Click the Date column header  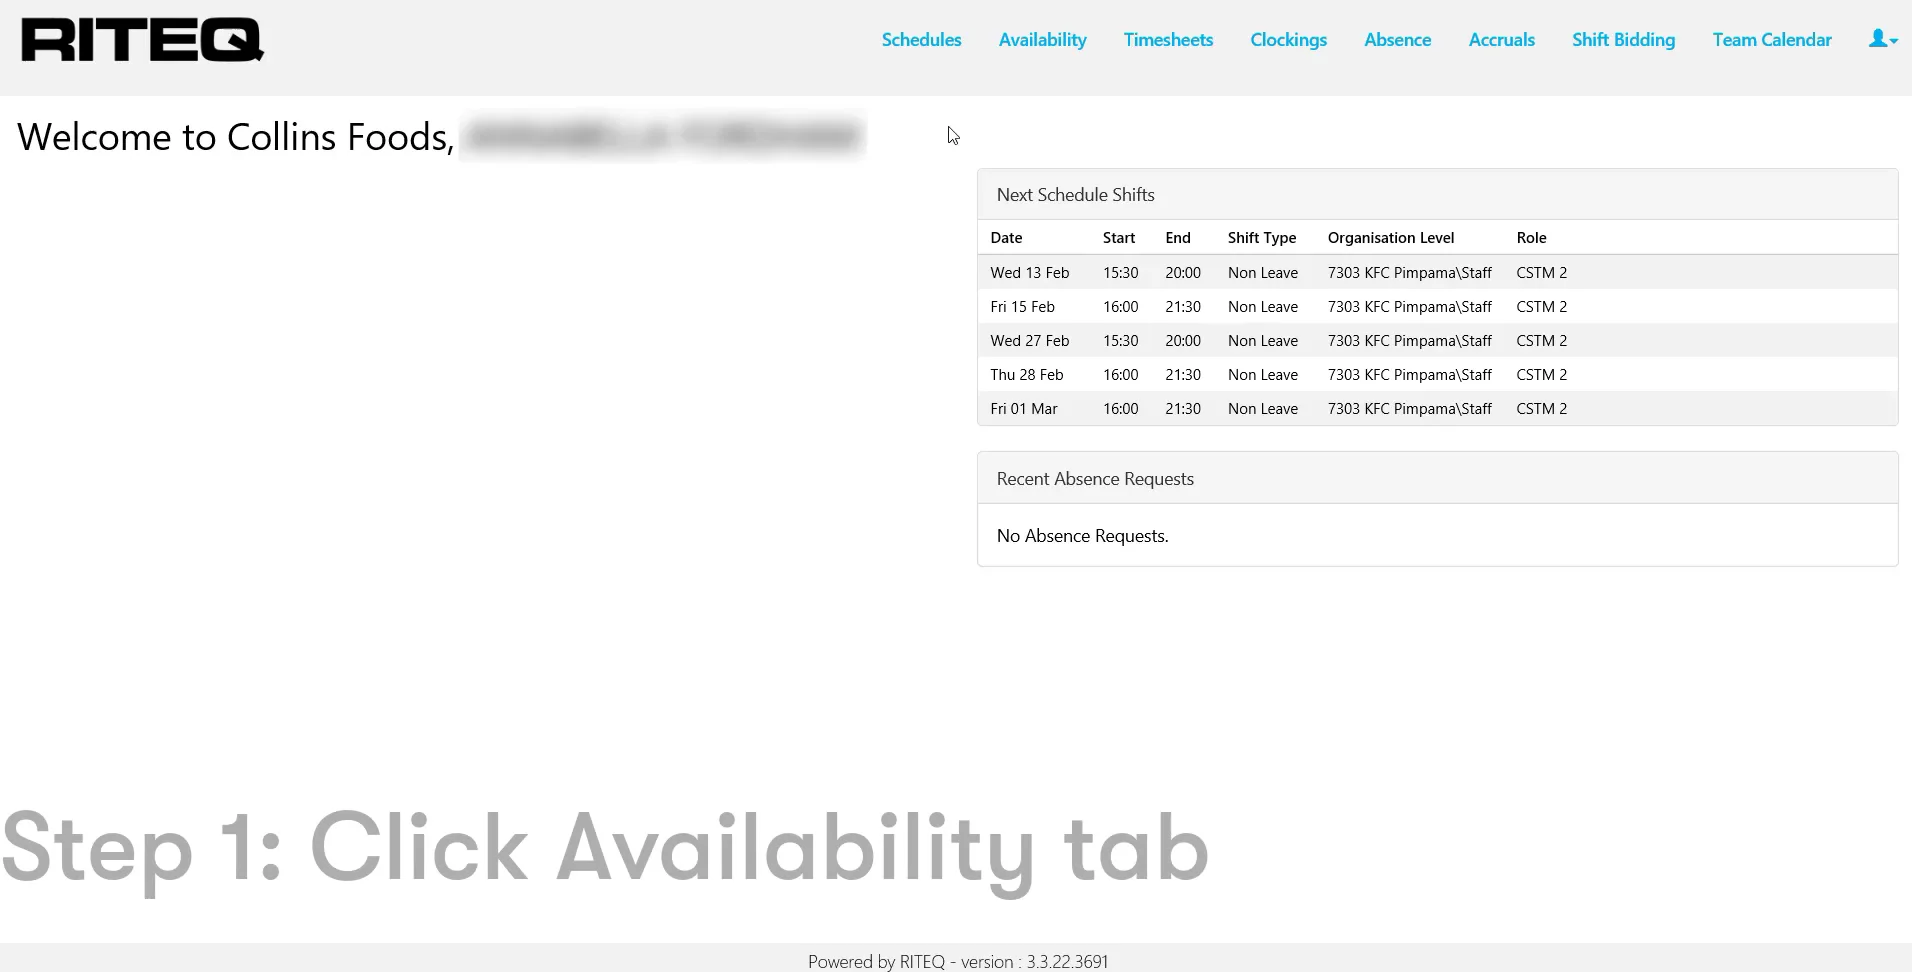(1006, 238)
